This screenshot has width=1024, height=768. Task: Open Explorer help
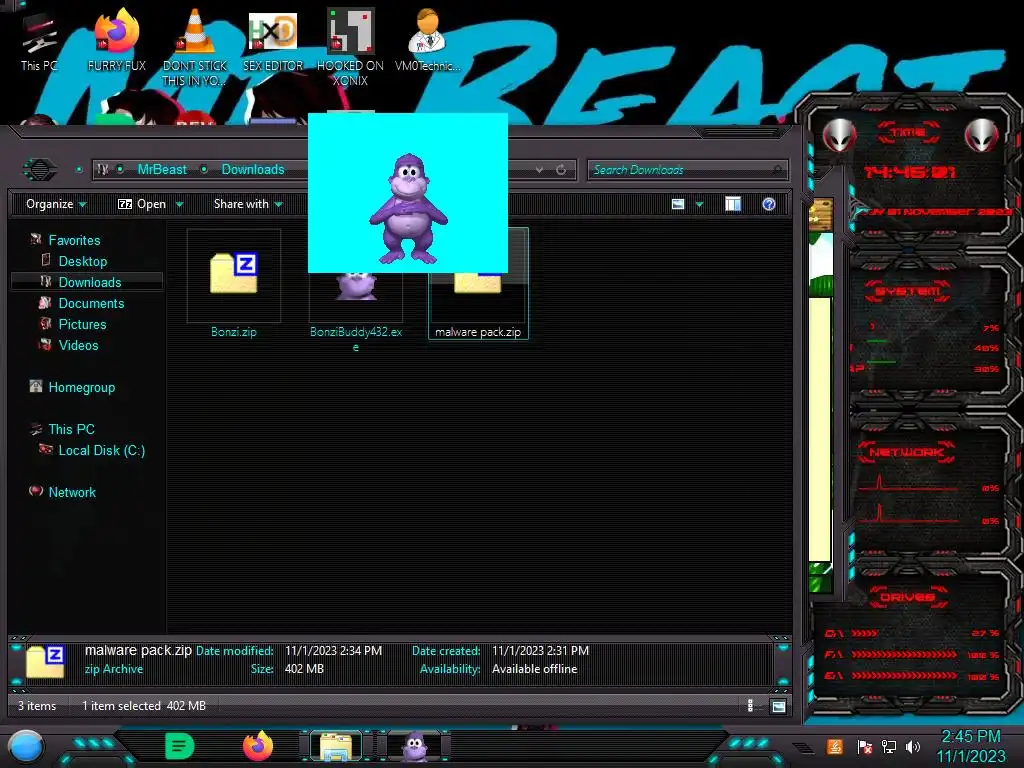click(x=769, y=204)
